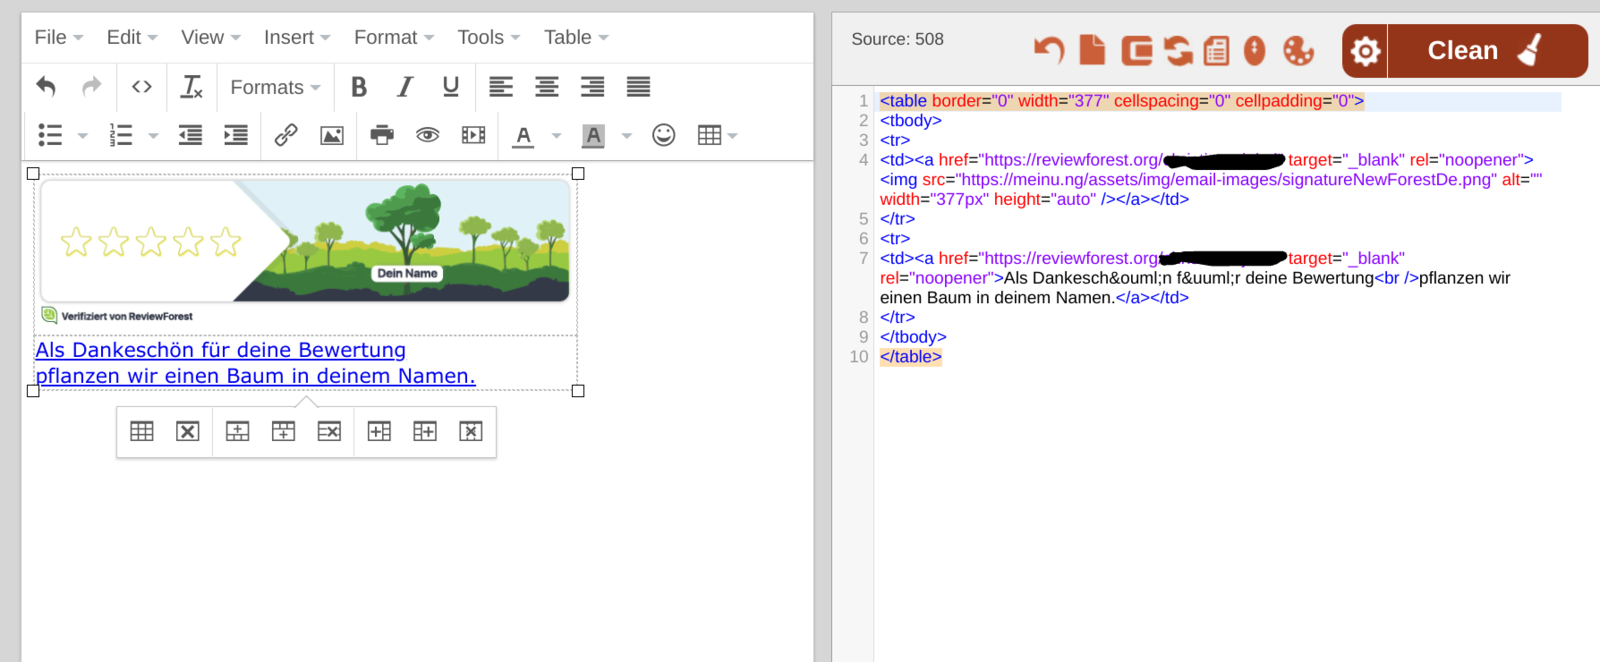Toggle bold formatting

click(359, 87)
